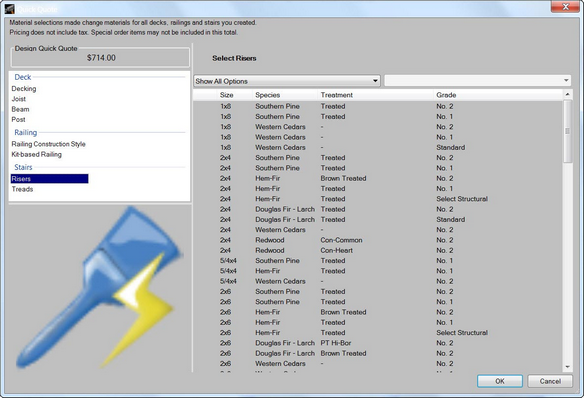Screen dimensions: 584x398
Task: Select 2x6 Douglas Fir - Larch PT Hi-Bor row
Action: pos(378,343)
